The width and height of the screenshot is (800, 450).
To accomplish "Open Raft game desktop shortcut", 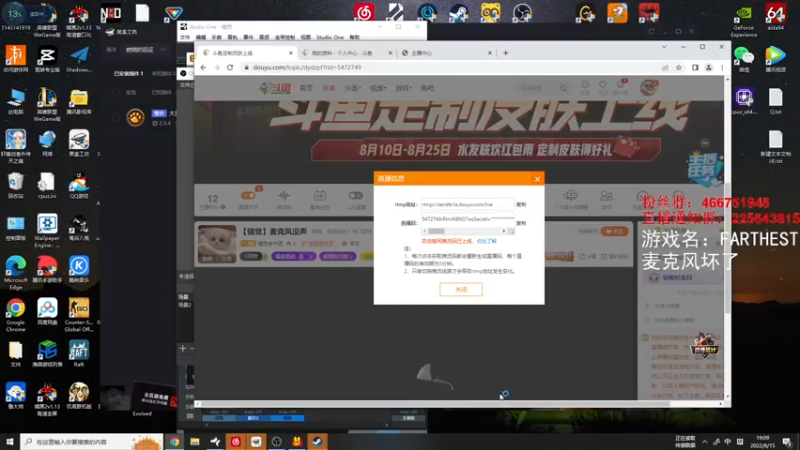I will click(x=79, y=354).
